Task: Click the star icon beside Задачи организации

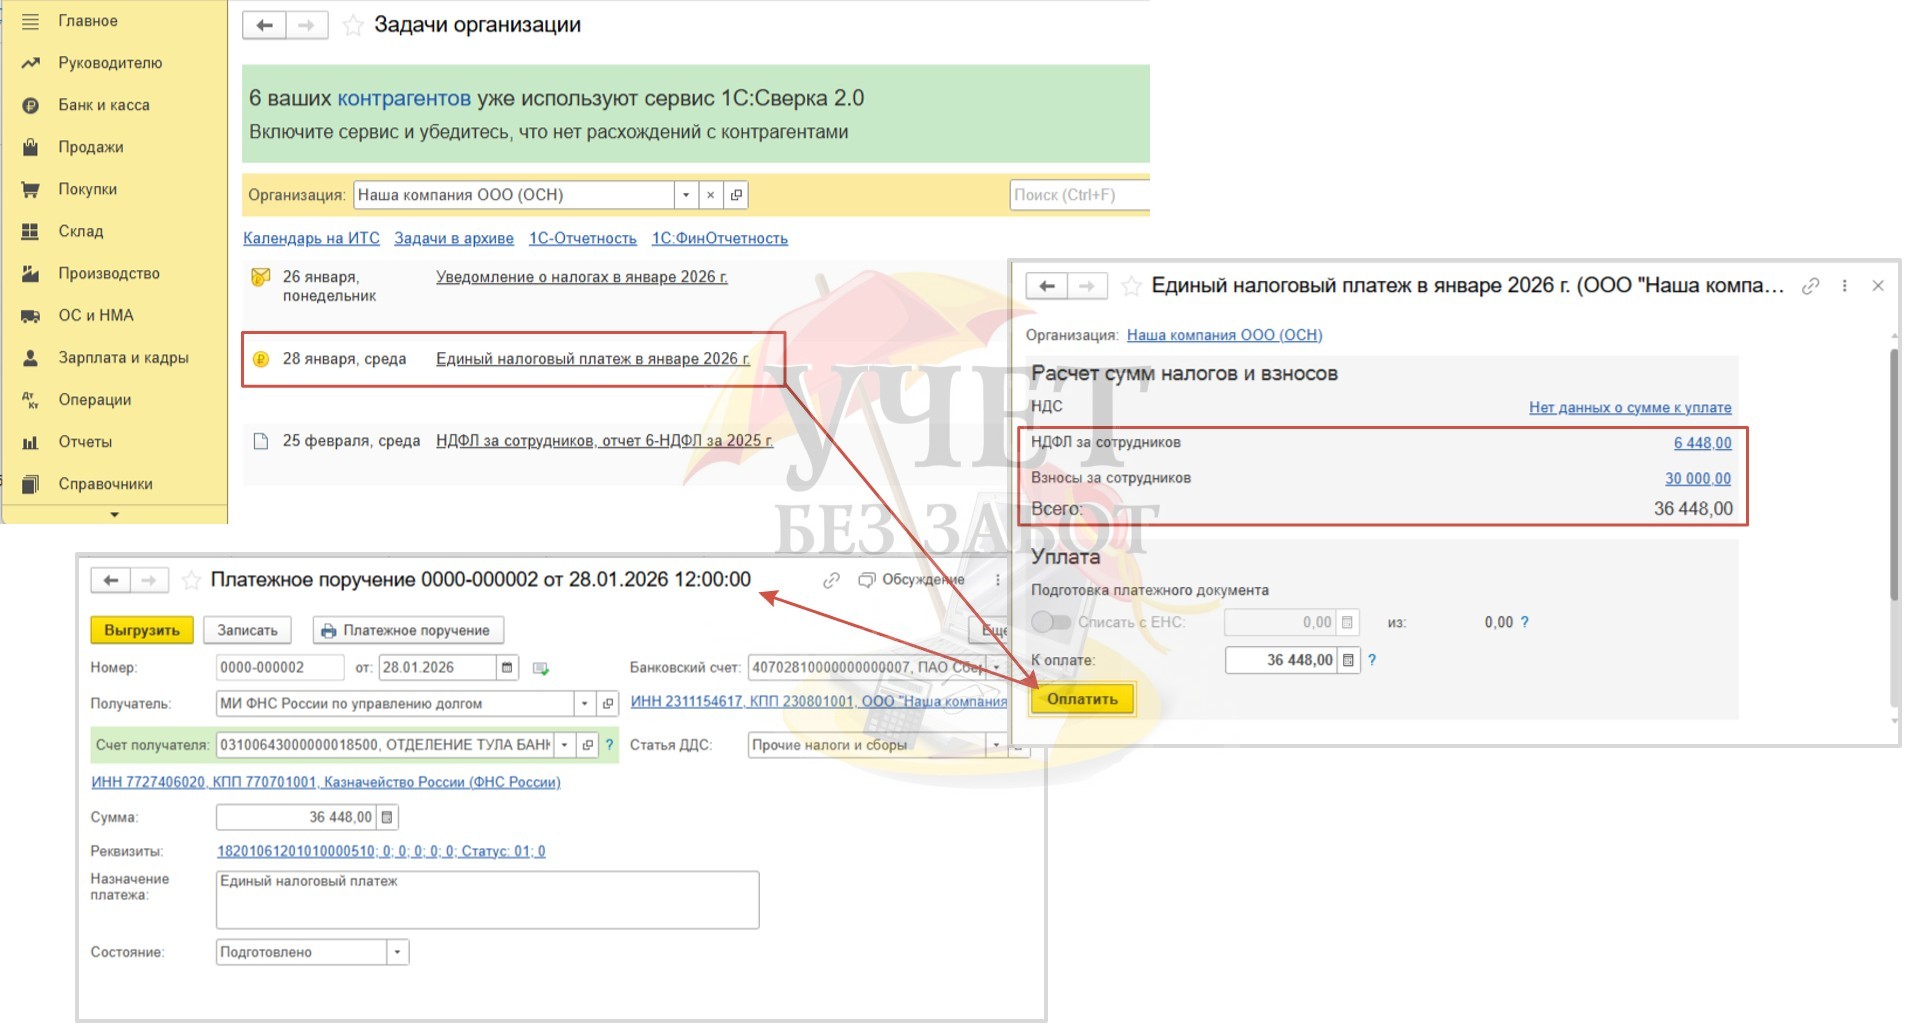Action: [x=352, y=26]
